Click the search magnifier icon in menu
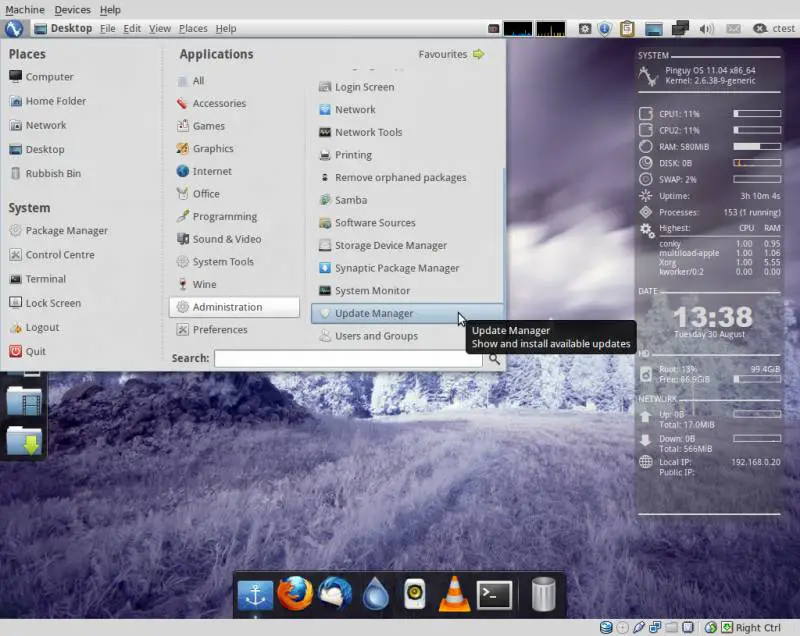The height and width of the screenshot is (636, 800). [494, 359]
